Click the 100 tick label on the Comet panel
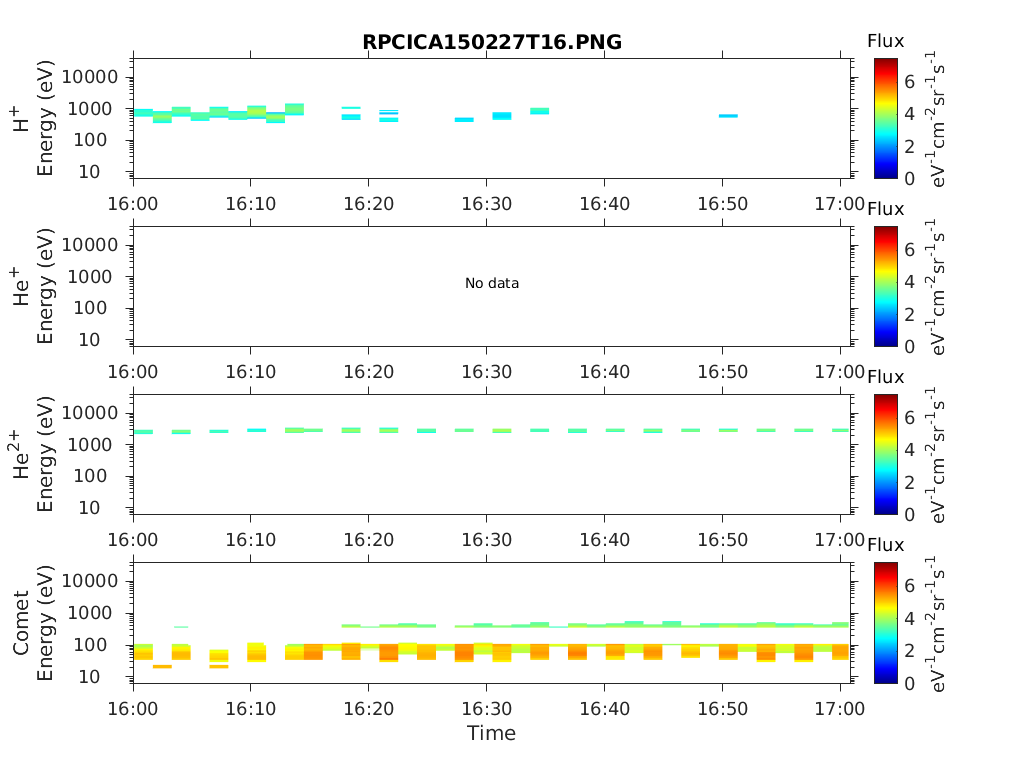Viewport: 1024px width, 768px height. tap(90, 645)
